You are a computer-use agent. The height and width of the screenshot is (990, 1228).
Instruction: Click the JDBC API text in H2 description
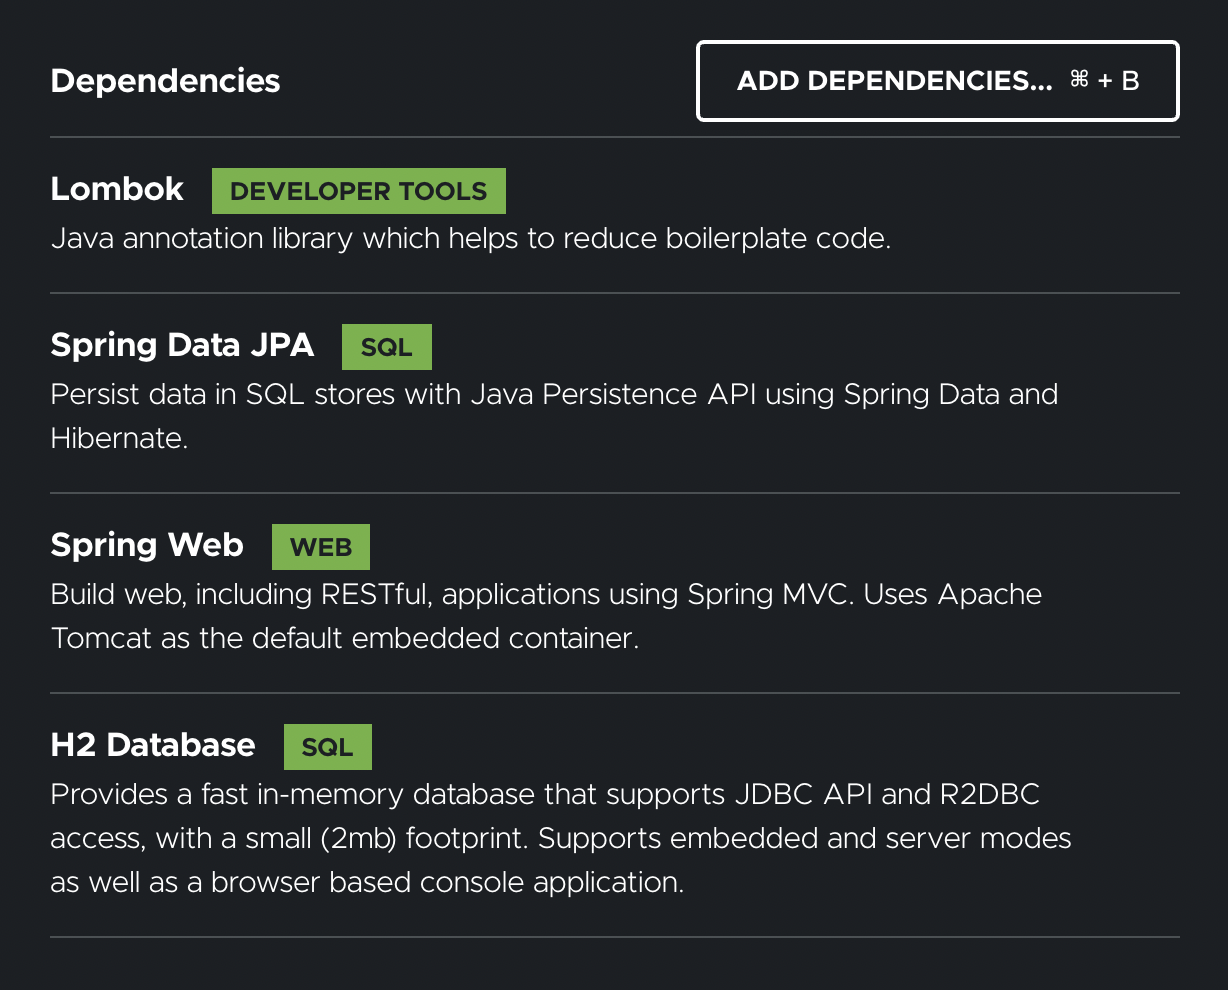(x=801, y=794)
